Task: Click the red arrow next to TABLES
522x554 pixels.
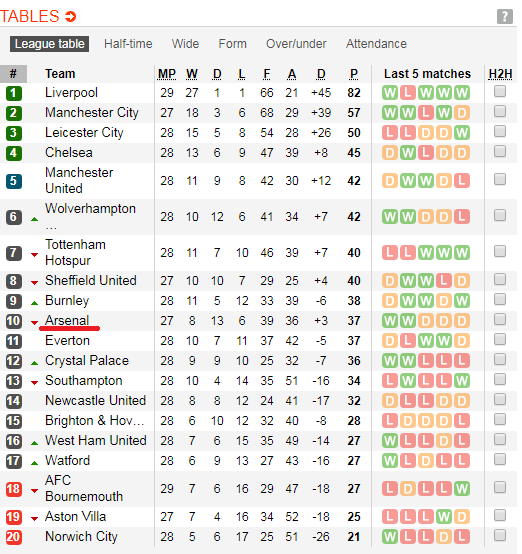Action: pyautogui.click(x=71, y=16)
